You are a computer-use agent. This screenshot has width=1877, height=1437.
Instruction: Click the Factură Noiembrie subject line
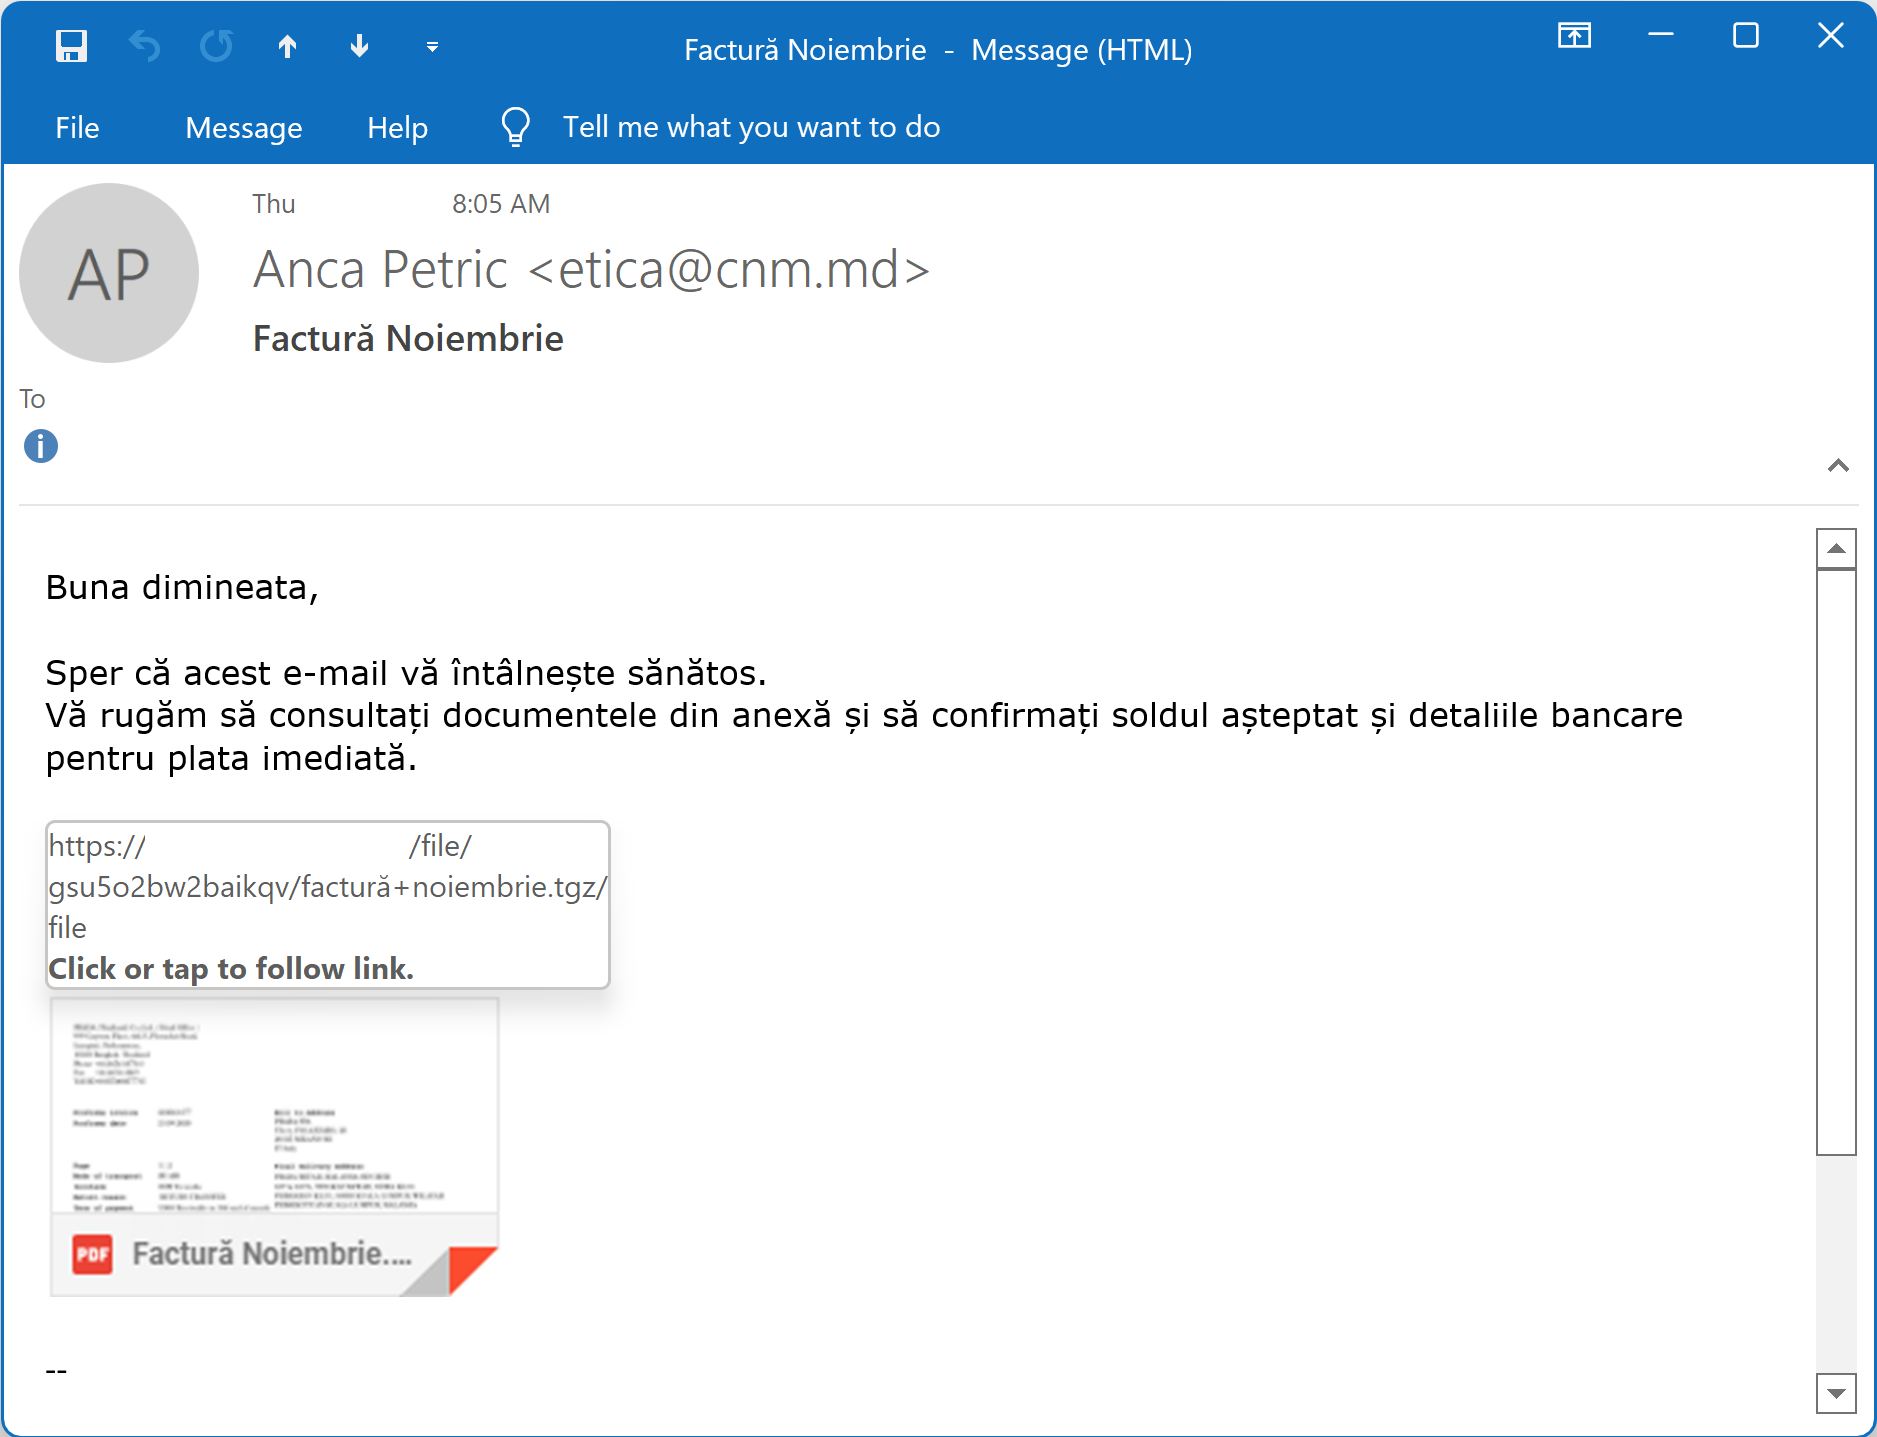tap(408, 338)
